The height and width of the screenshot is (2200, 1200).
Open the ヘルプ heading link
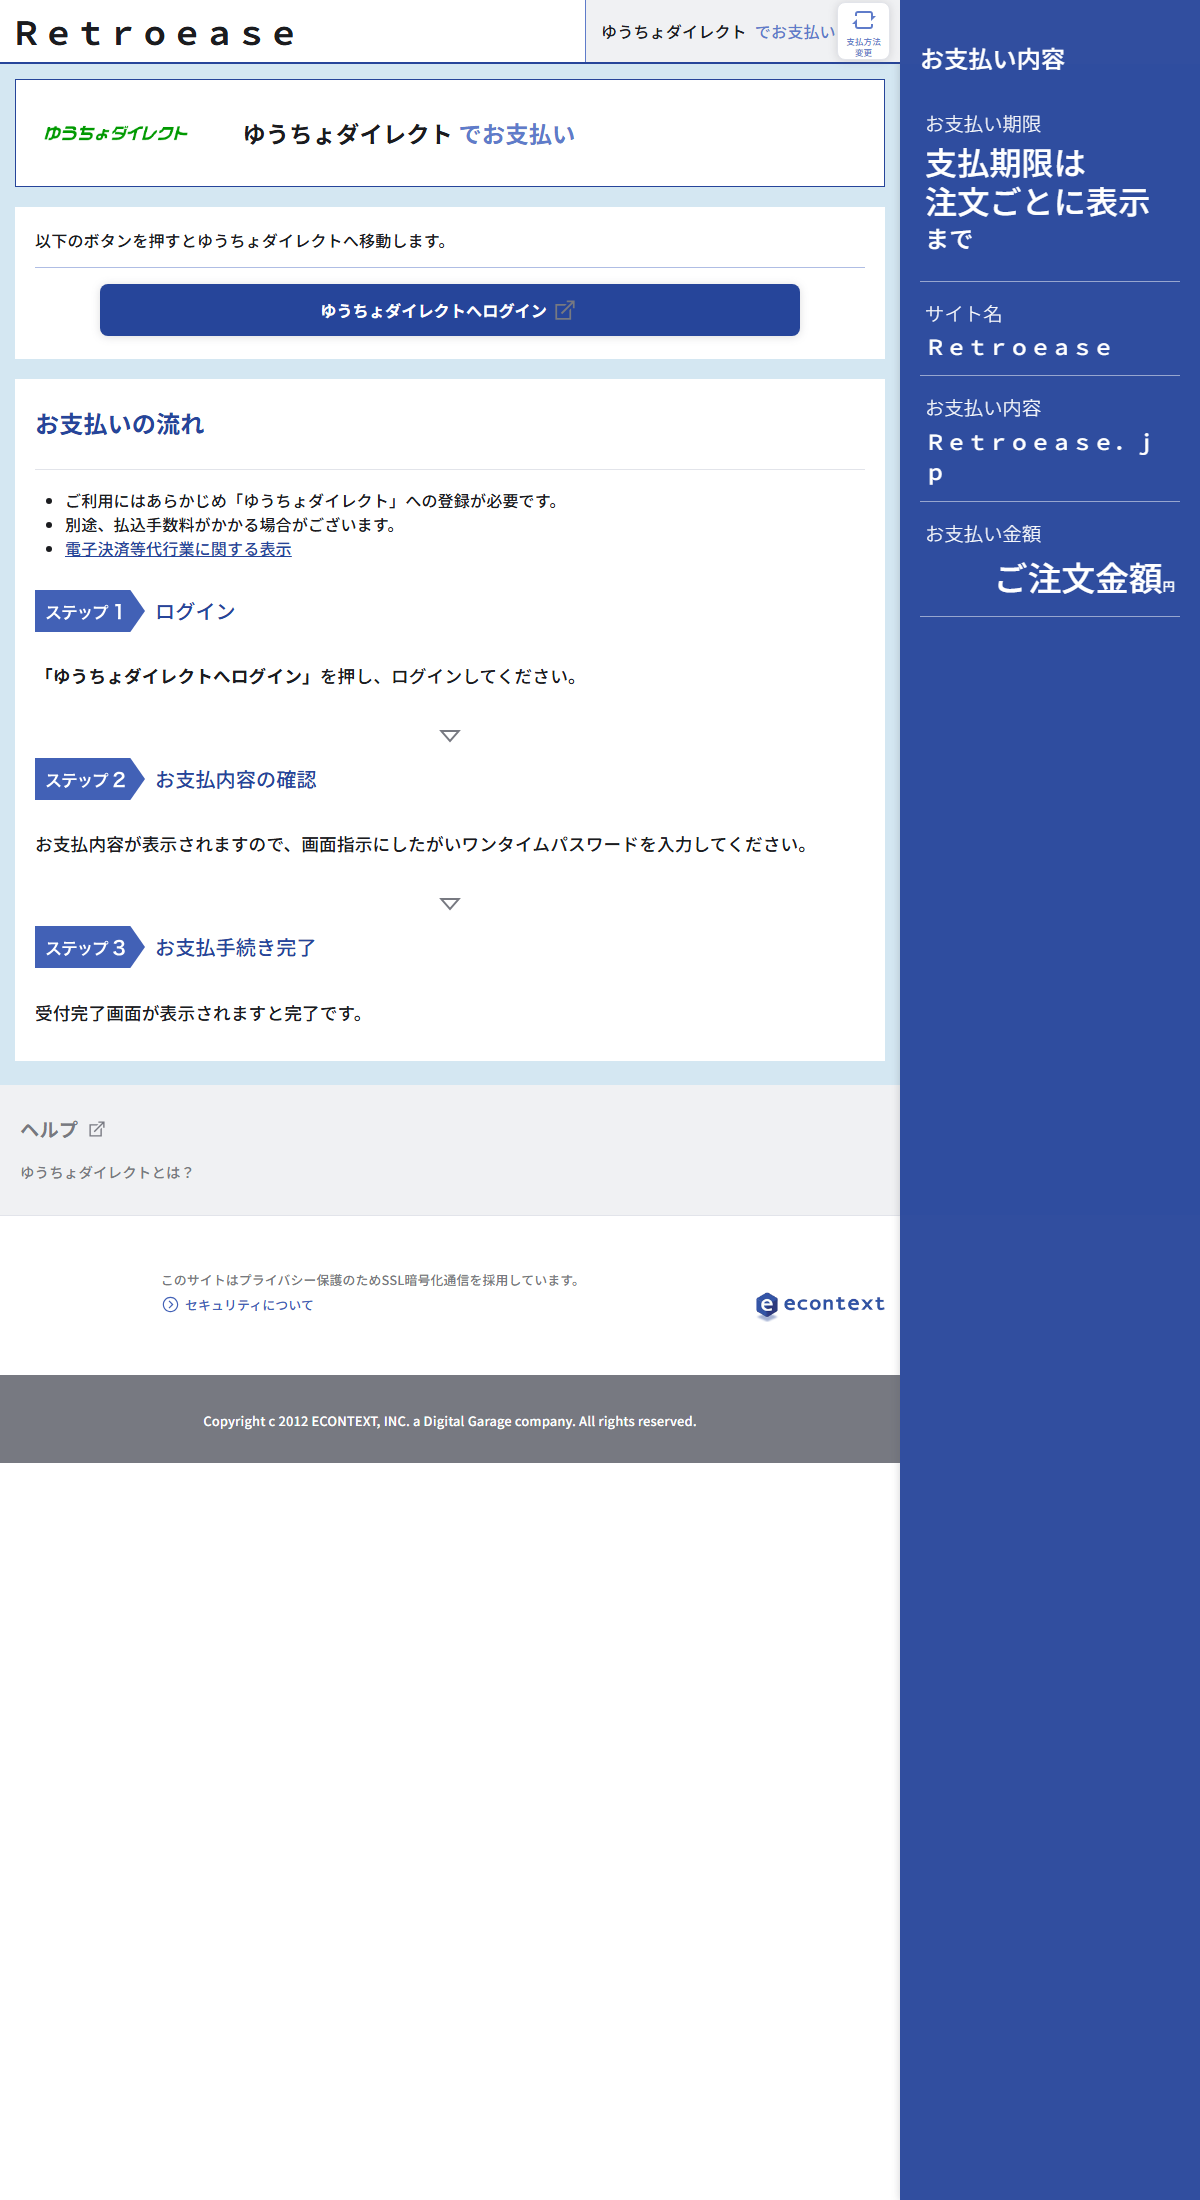pos(49,1129)
